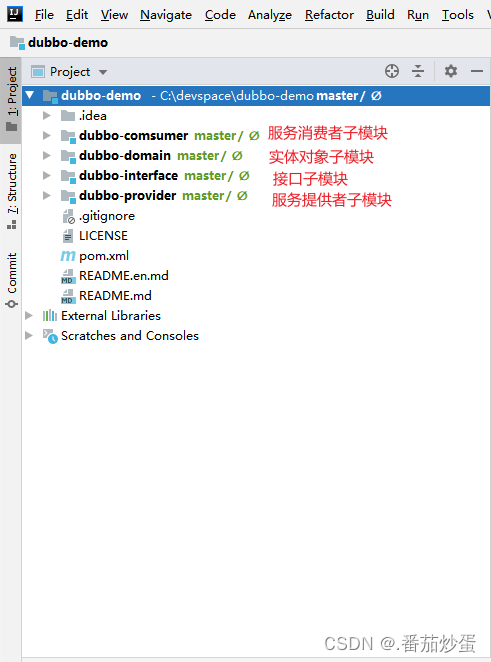Open the Navigate menu
The width and height of the screenshot is (491, 662).
click(166, 15)
